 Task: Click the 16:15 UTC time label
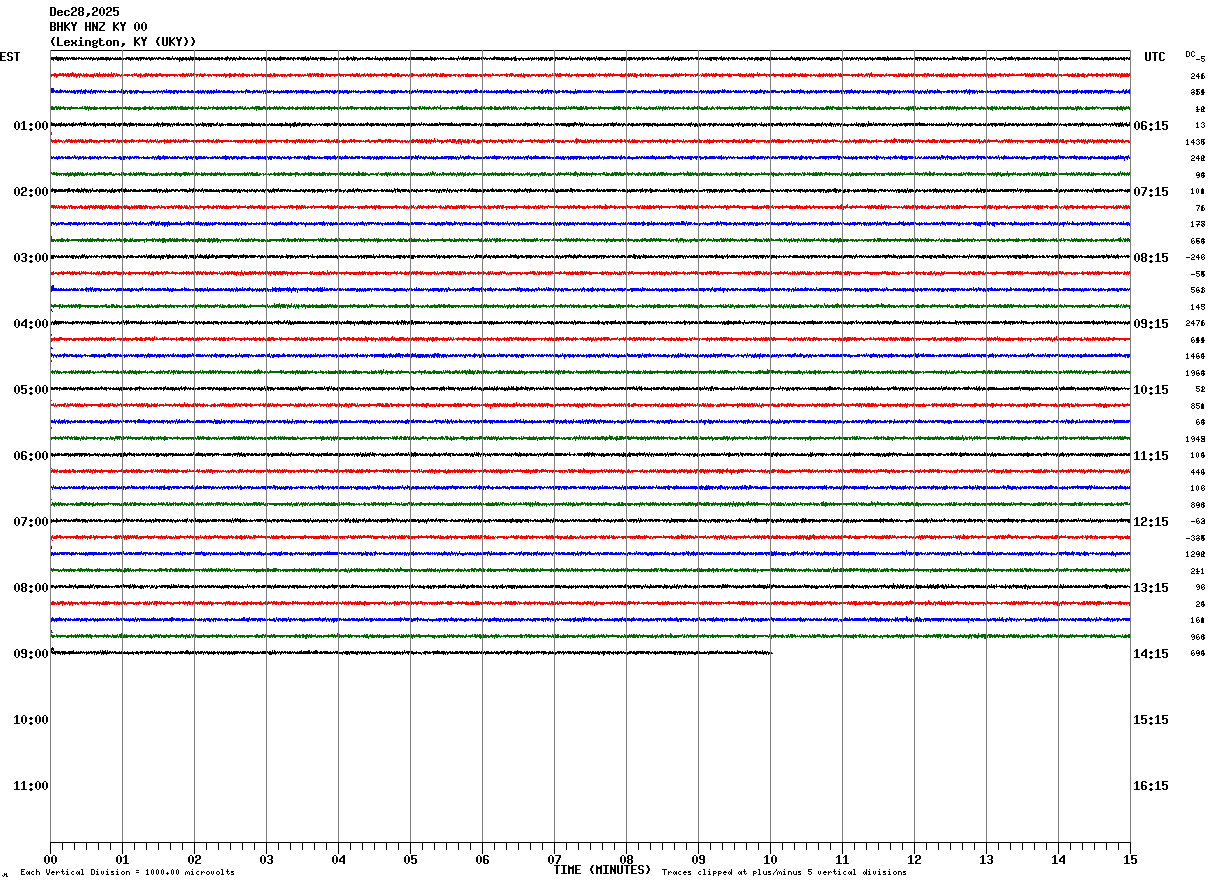point(1151,786)
